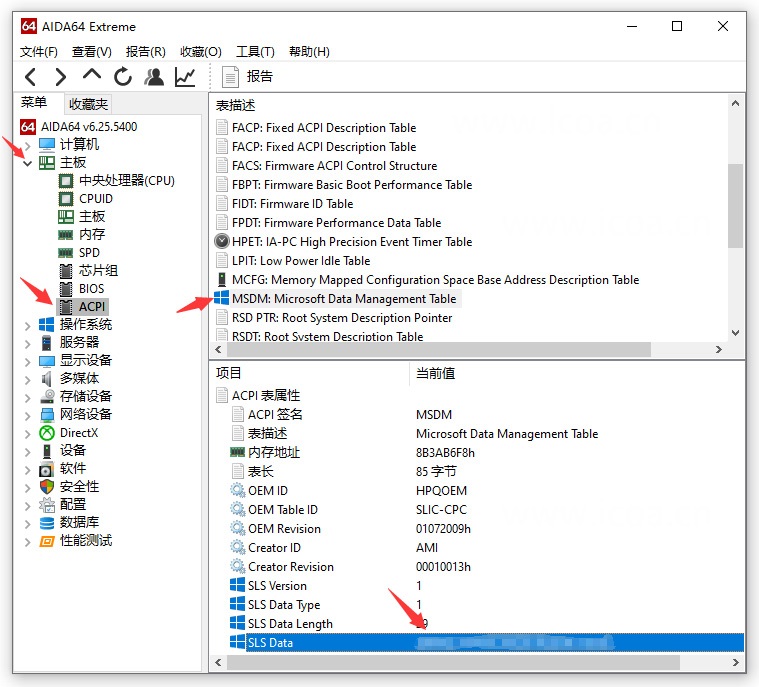Select the 配置 tree item icon
The width and height of the screenshot is (759, 687).
point(47,505)
